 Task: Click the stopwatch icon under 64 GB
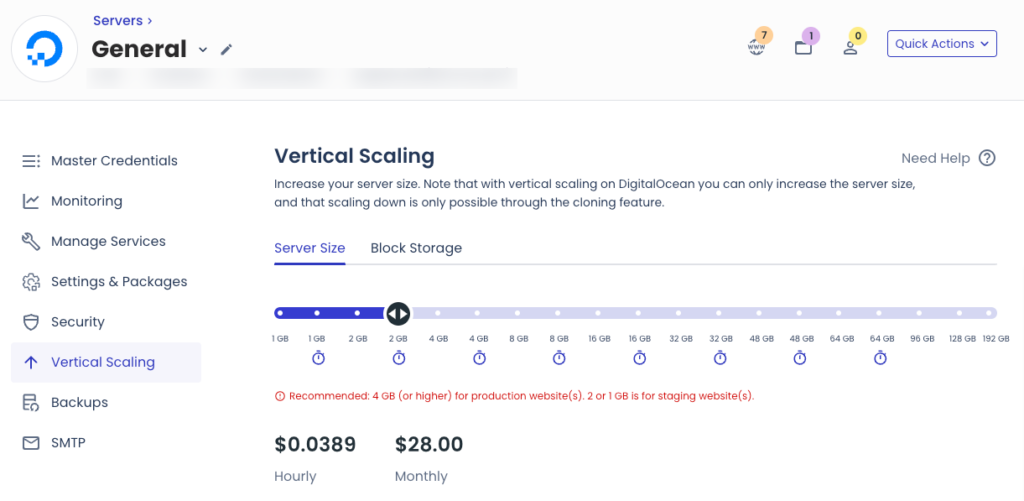click(x=880, y=358)
